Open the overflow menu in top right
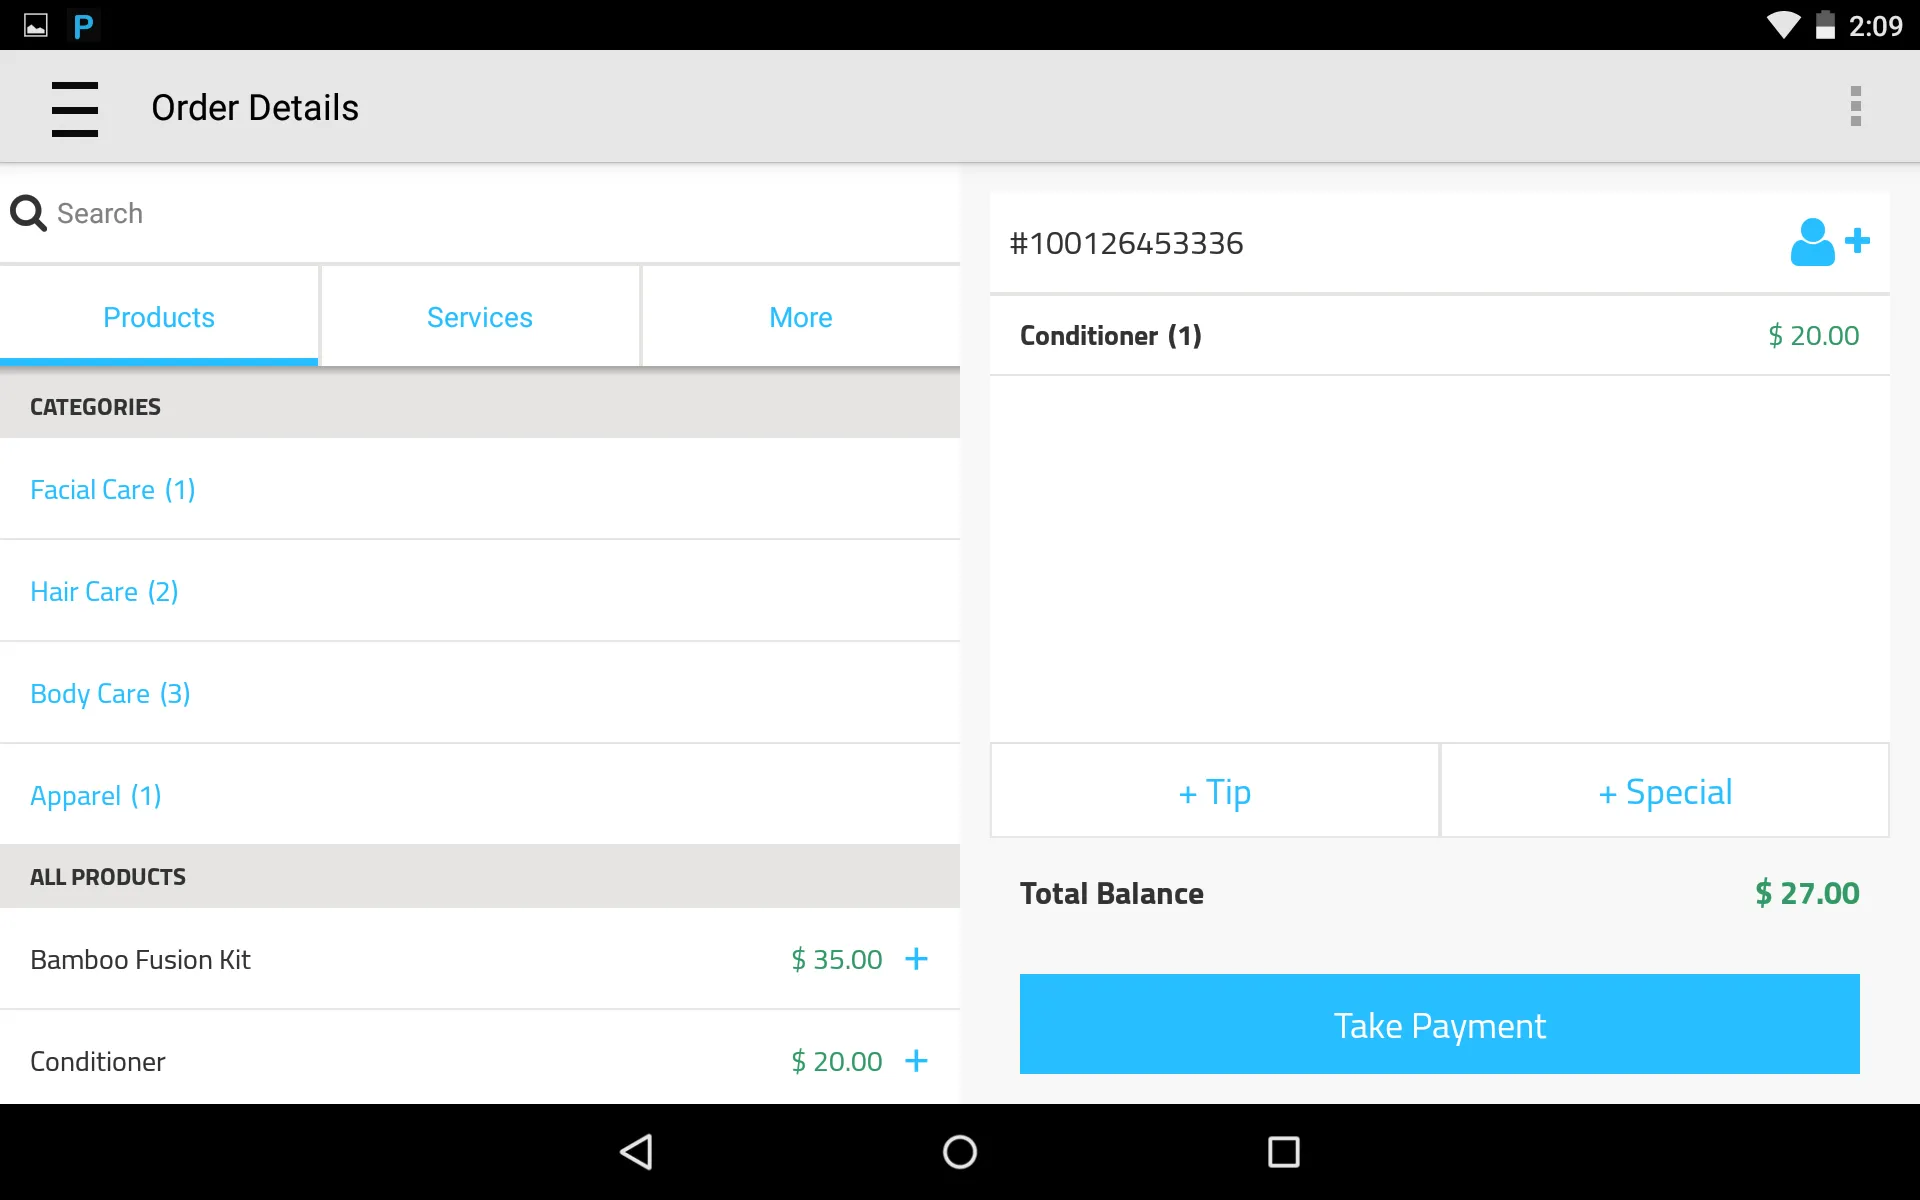1920x1200 pixels. click(1856, 106)
